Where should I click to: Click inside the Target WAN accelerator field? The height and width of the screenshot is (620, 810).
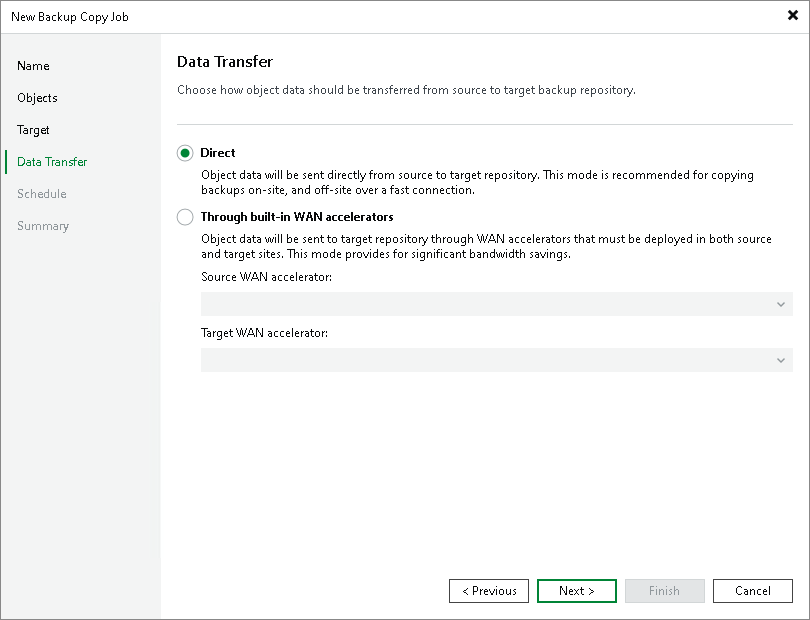[480, 359]
